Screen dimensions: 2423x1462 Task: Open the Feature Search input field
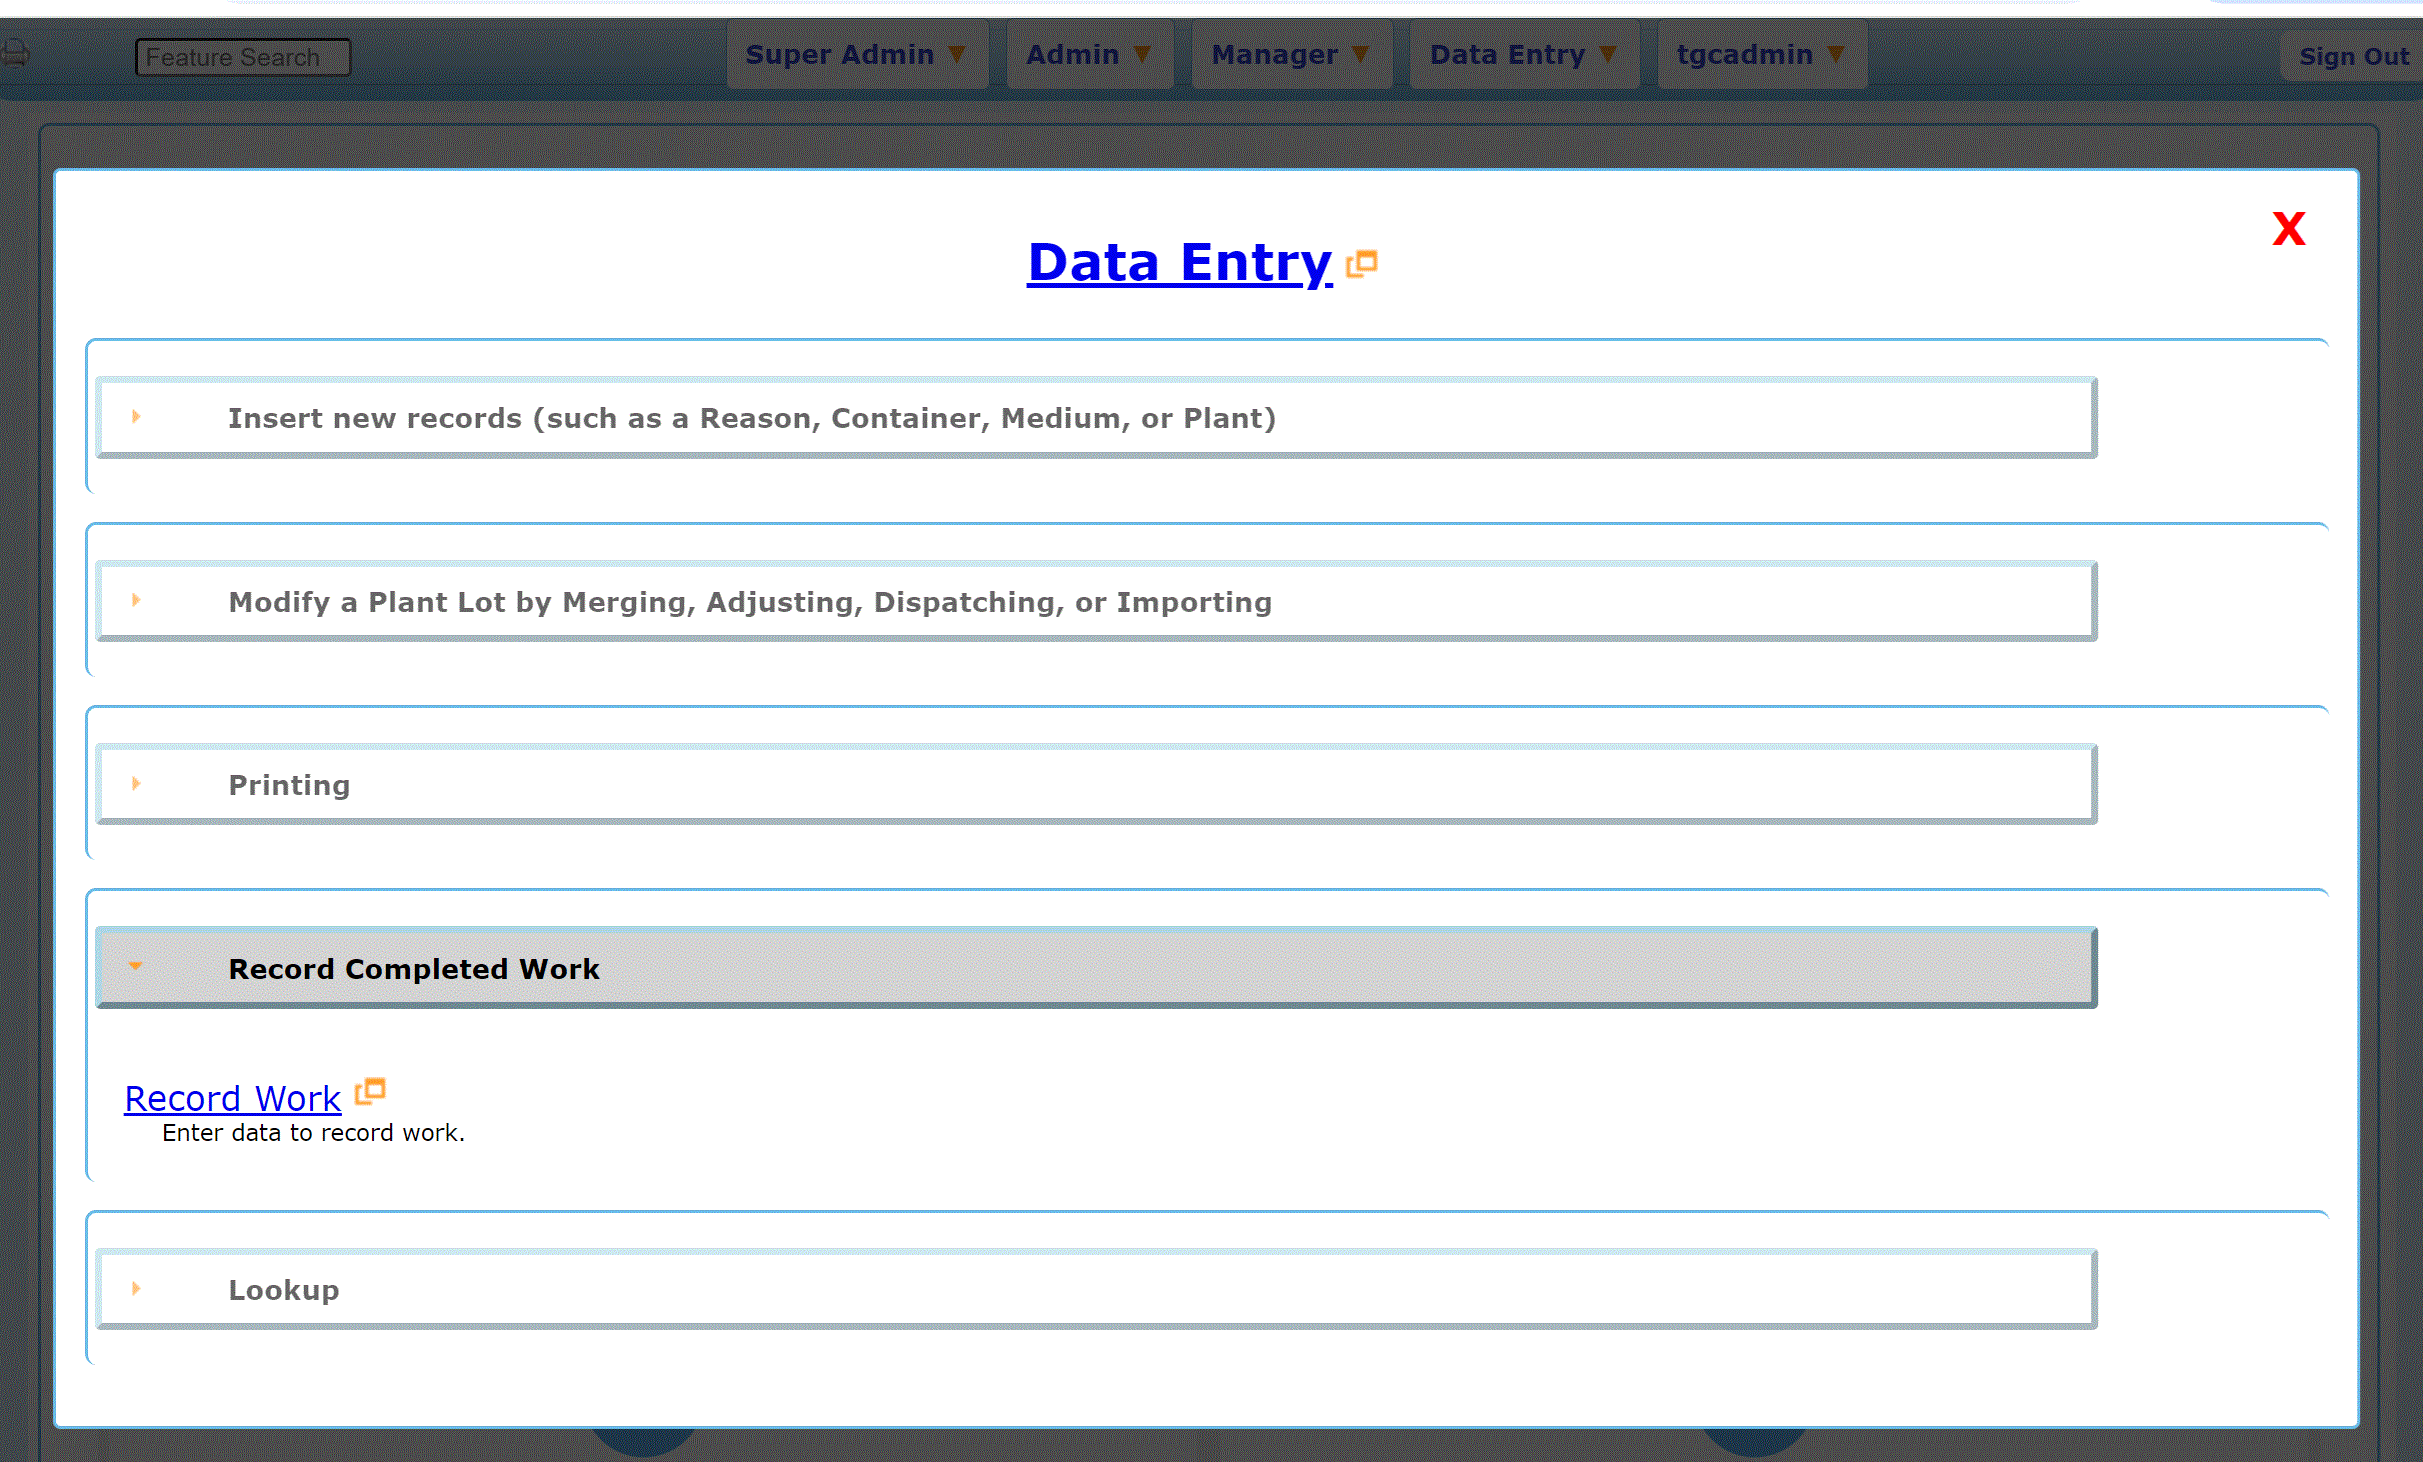(x=242, y=57)
